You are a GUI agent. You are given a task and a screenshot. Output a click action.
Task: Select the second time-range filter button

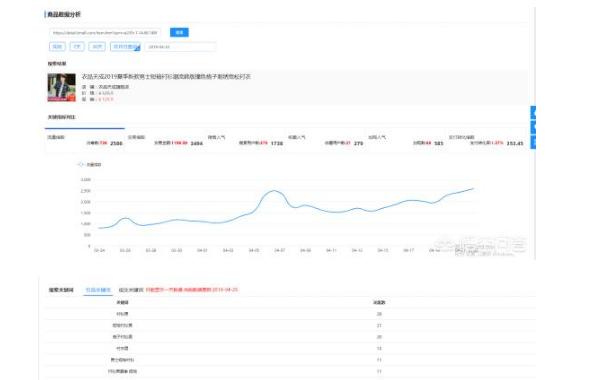(77, 46)
